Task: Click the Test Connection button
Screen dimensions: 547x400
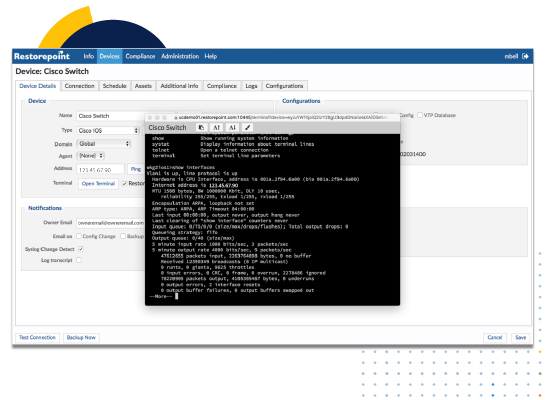Action: coord(37,338)
